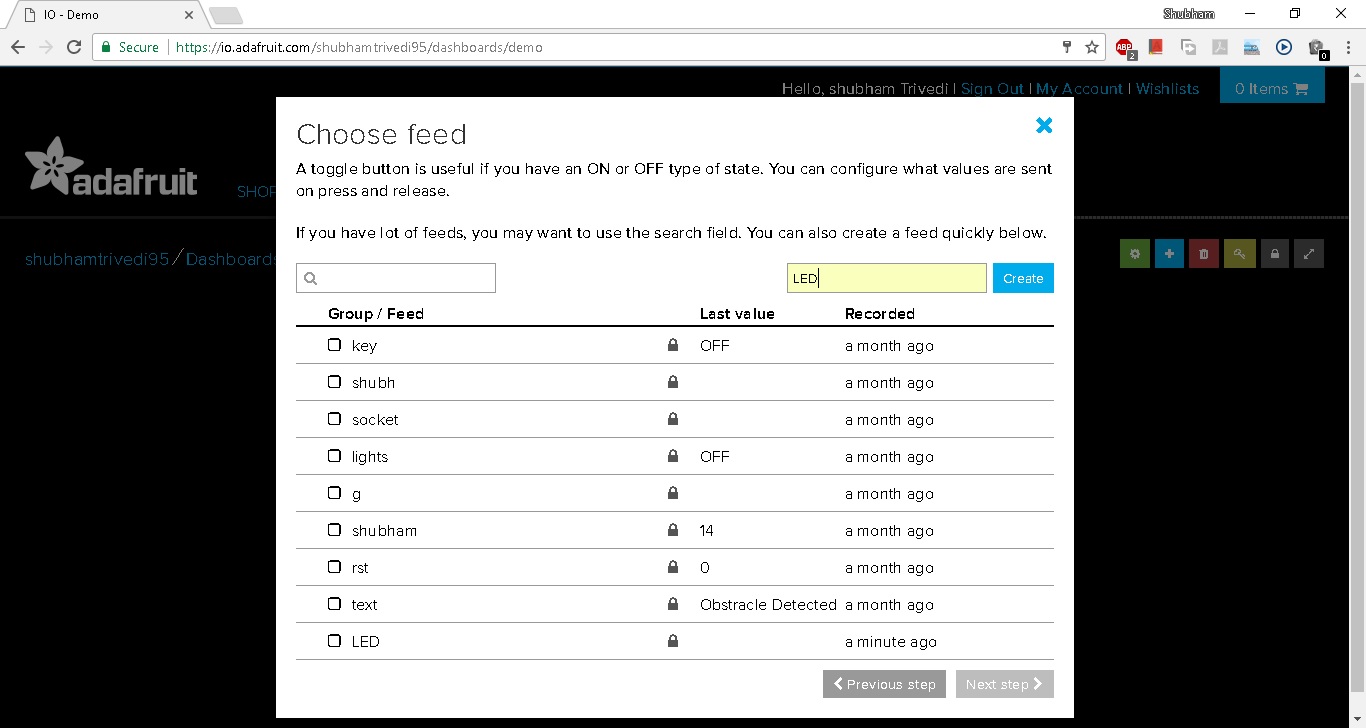Image resolution: width=1366 pixels, height=728 pixels.
Task: Click the red delete trash button
Action: point(1204,254)
